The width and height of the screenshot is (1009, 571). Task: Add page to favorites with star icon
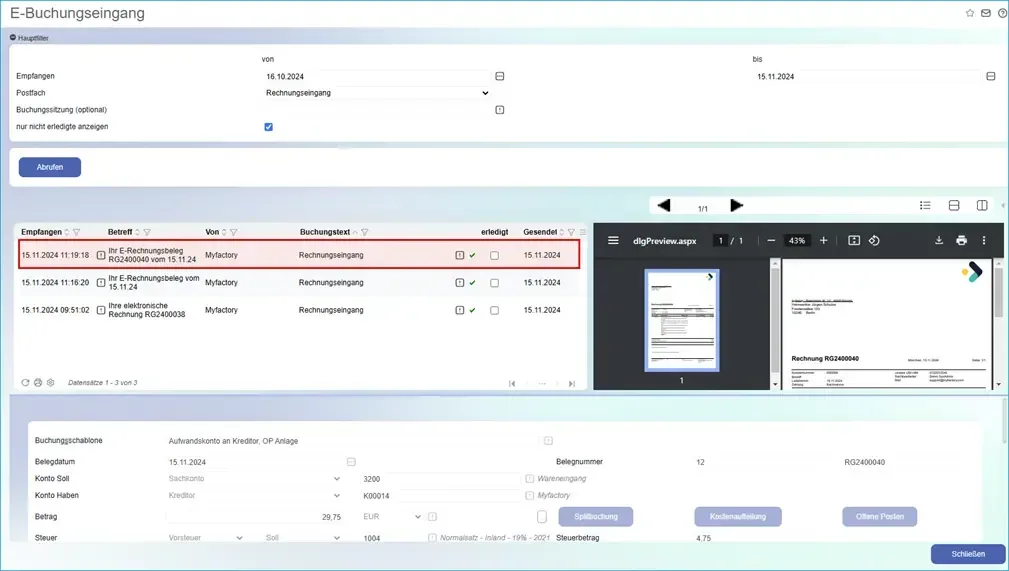[969, 13]
